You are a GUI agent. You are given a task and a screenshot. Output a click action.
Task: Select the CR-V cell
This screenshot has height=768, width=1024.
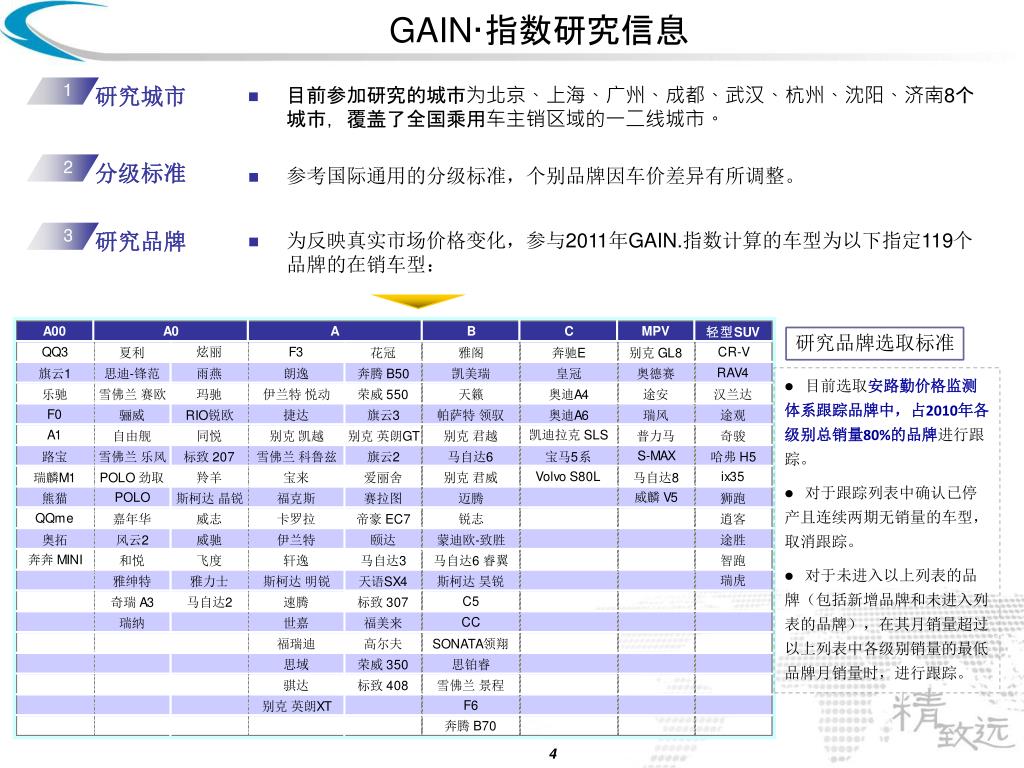coord(733,352)
